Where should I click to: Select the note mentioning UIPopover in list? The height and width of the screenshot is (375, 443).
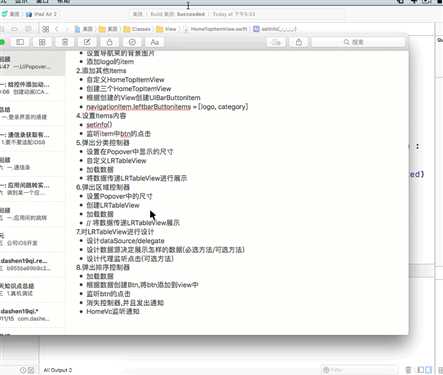[32, 63]
